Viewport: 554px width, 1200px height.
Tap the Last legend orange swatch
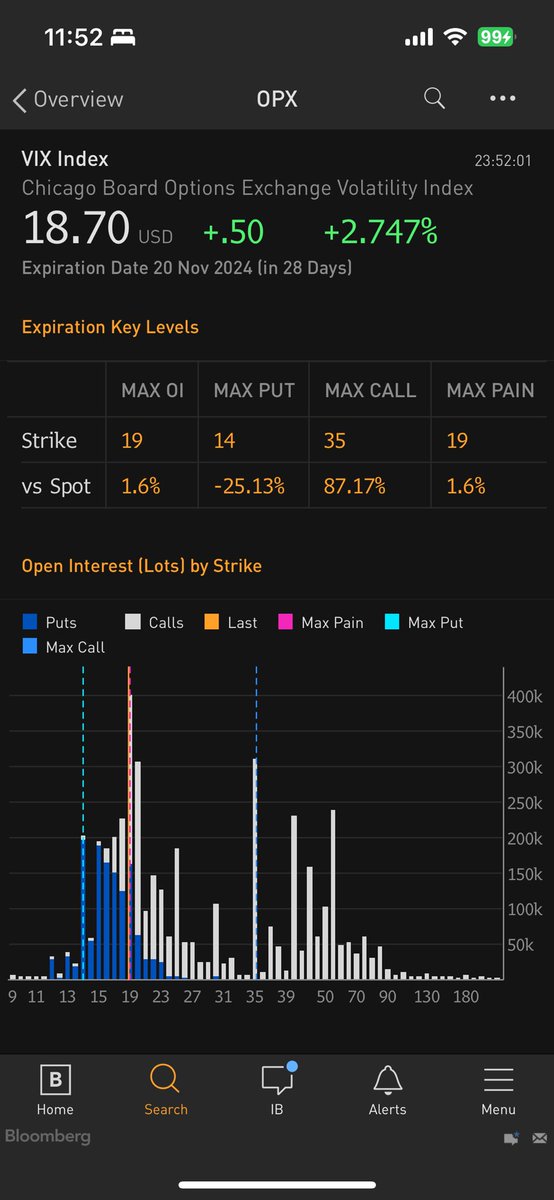pyautogui.click(x=210, y=622)
